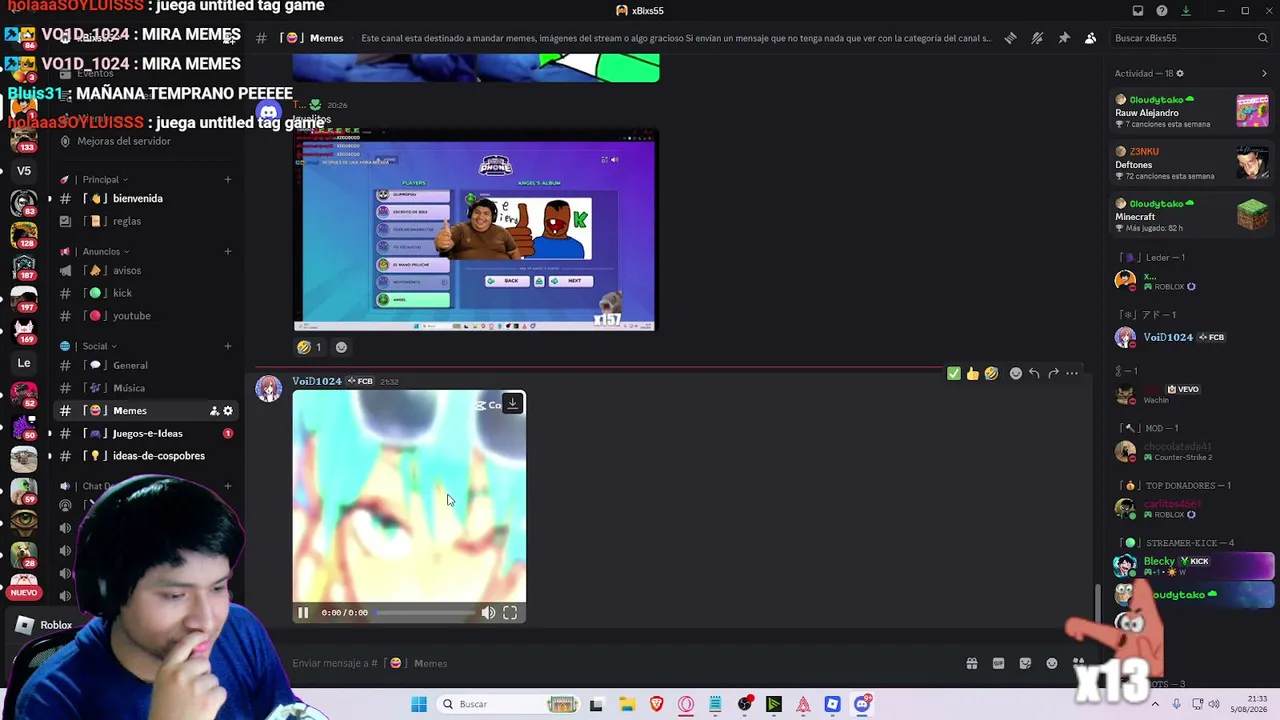Open activity settings gear next to Actividad
Viewport: 1280px width, 720px height.
pyautogui.click(x=1180, y=73)
